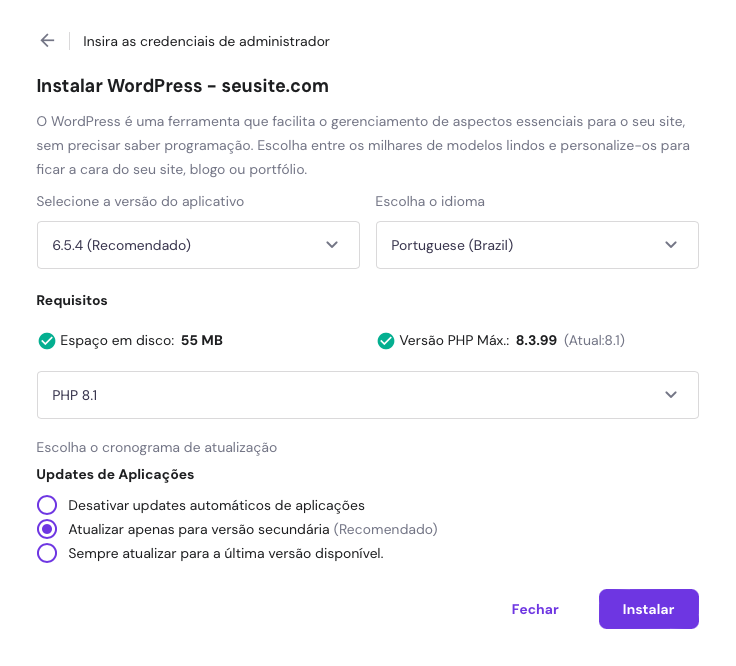Click the PHP version green checkmark icon
The image size is (736, 666).
pyautogui.click(x=386, y=341)
